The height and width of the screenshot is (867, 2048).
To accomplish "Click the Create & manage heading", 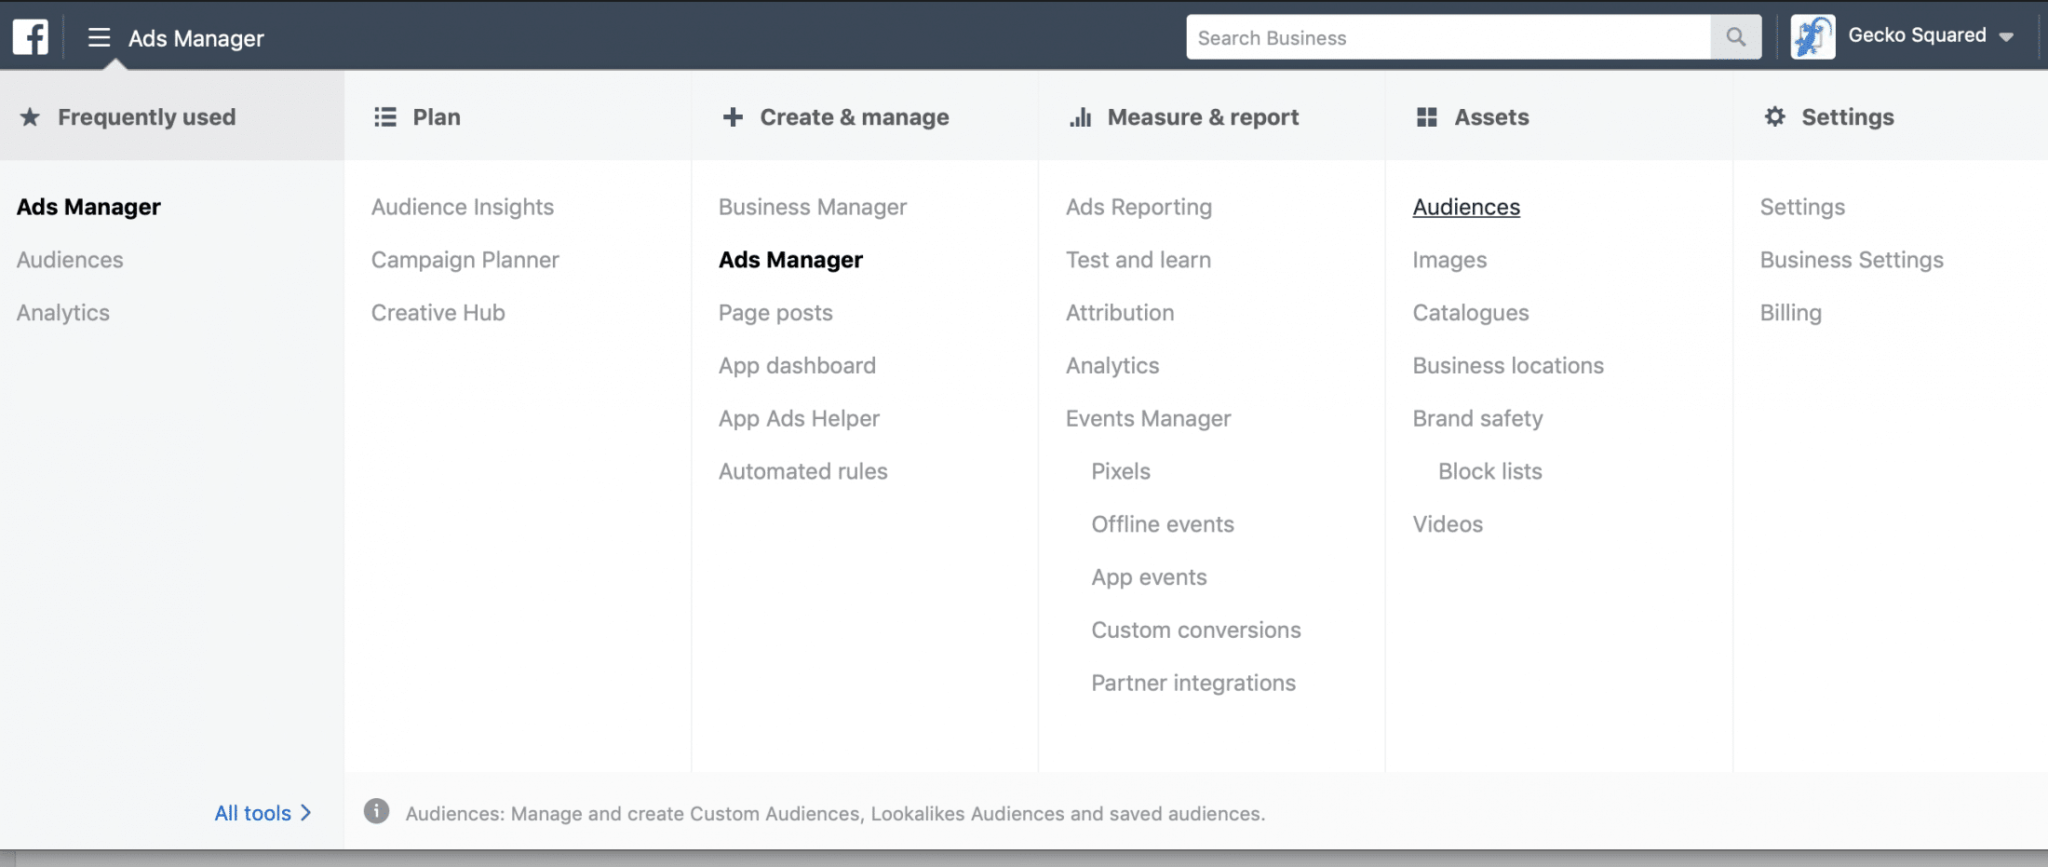I will coord(854,117).
